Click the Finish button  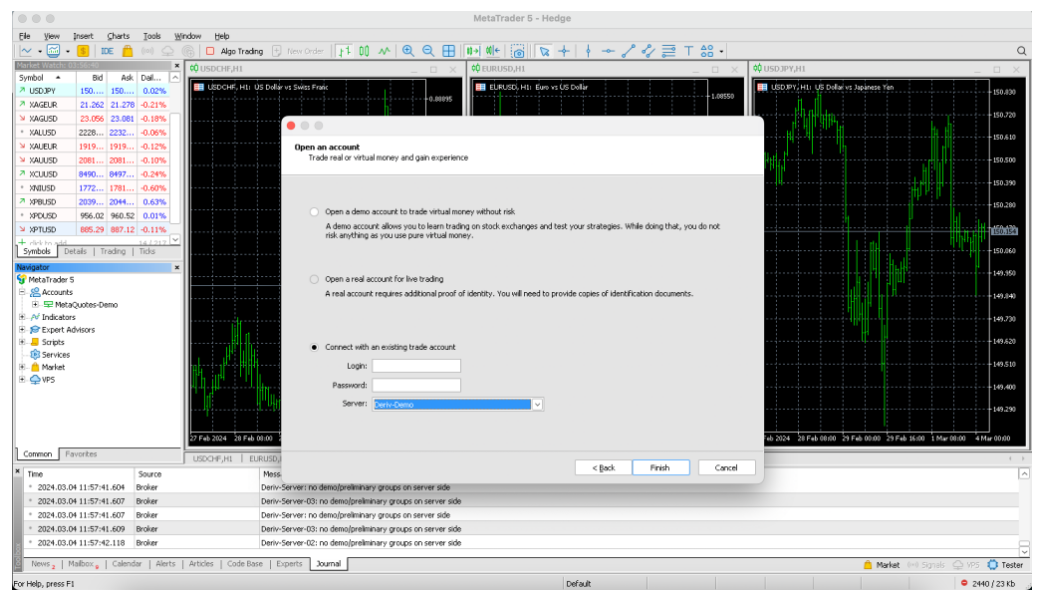click(x=660, y=467)
